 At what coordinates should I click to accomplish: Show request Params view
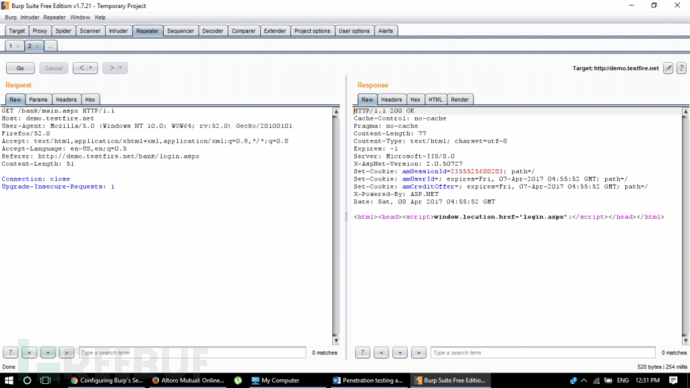click(38, 99)
